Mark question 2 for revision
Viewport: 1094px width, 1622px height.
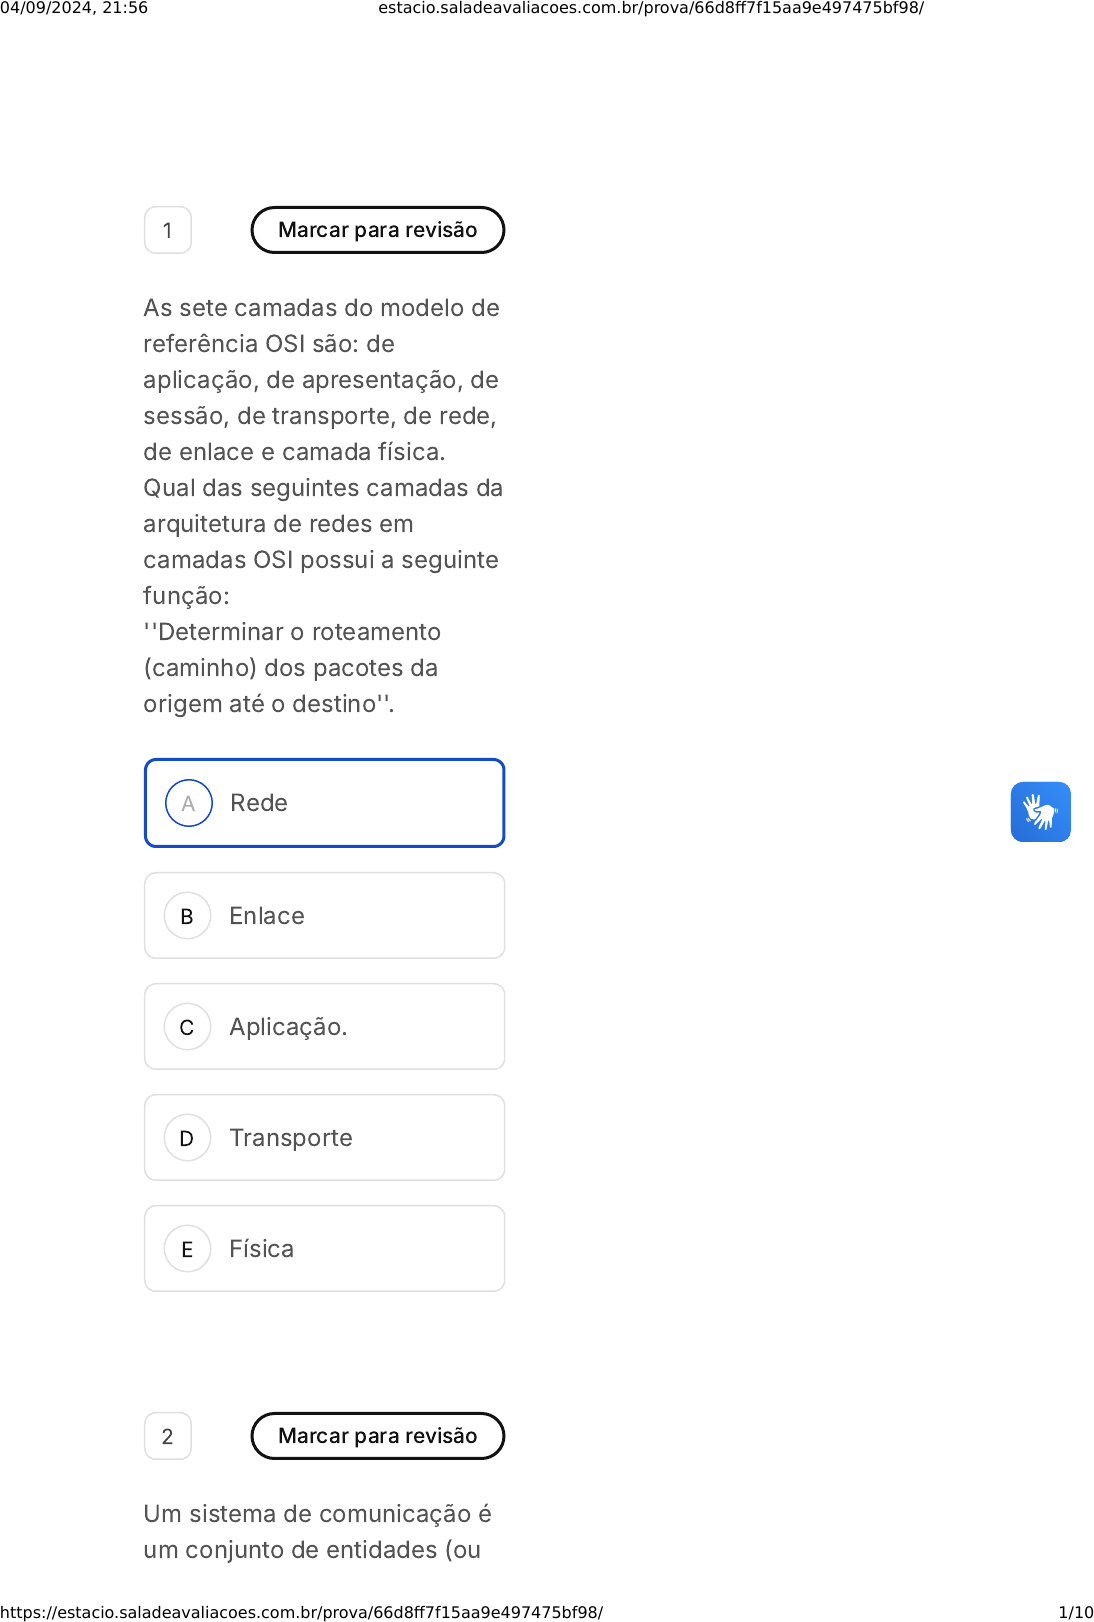click(378, 1436)
